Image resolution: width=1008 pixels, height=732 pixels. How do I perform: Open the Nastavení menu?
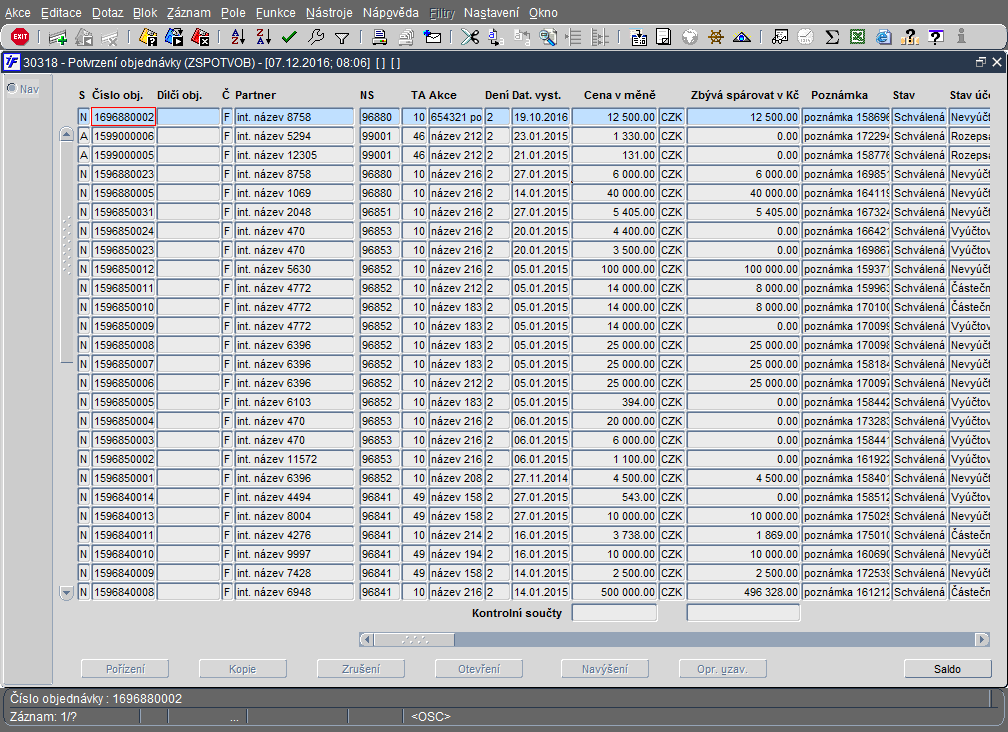[491, 13]
